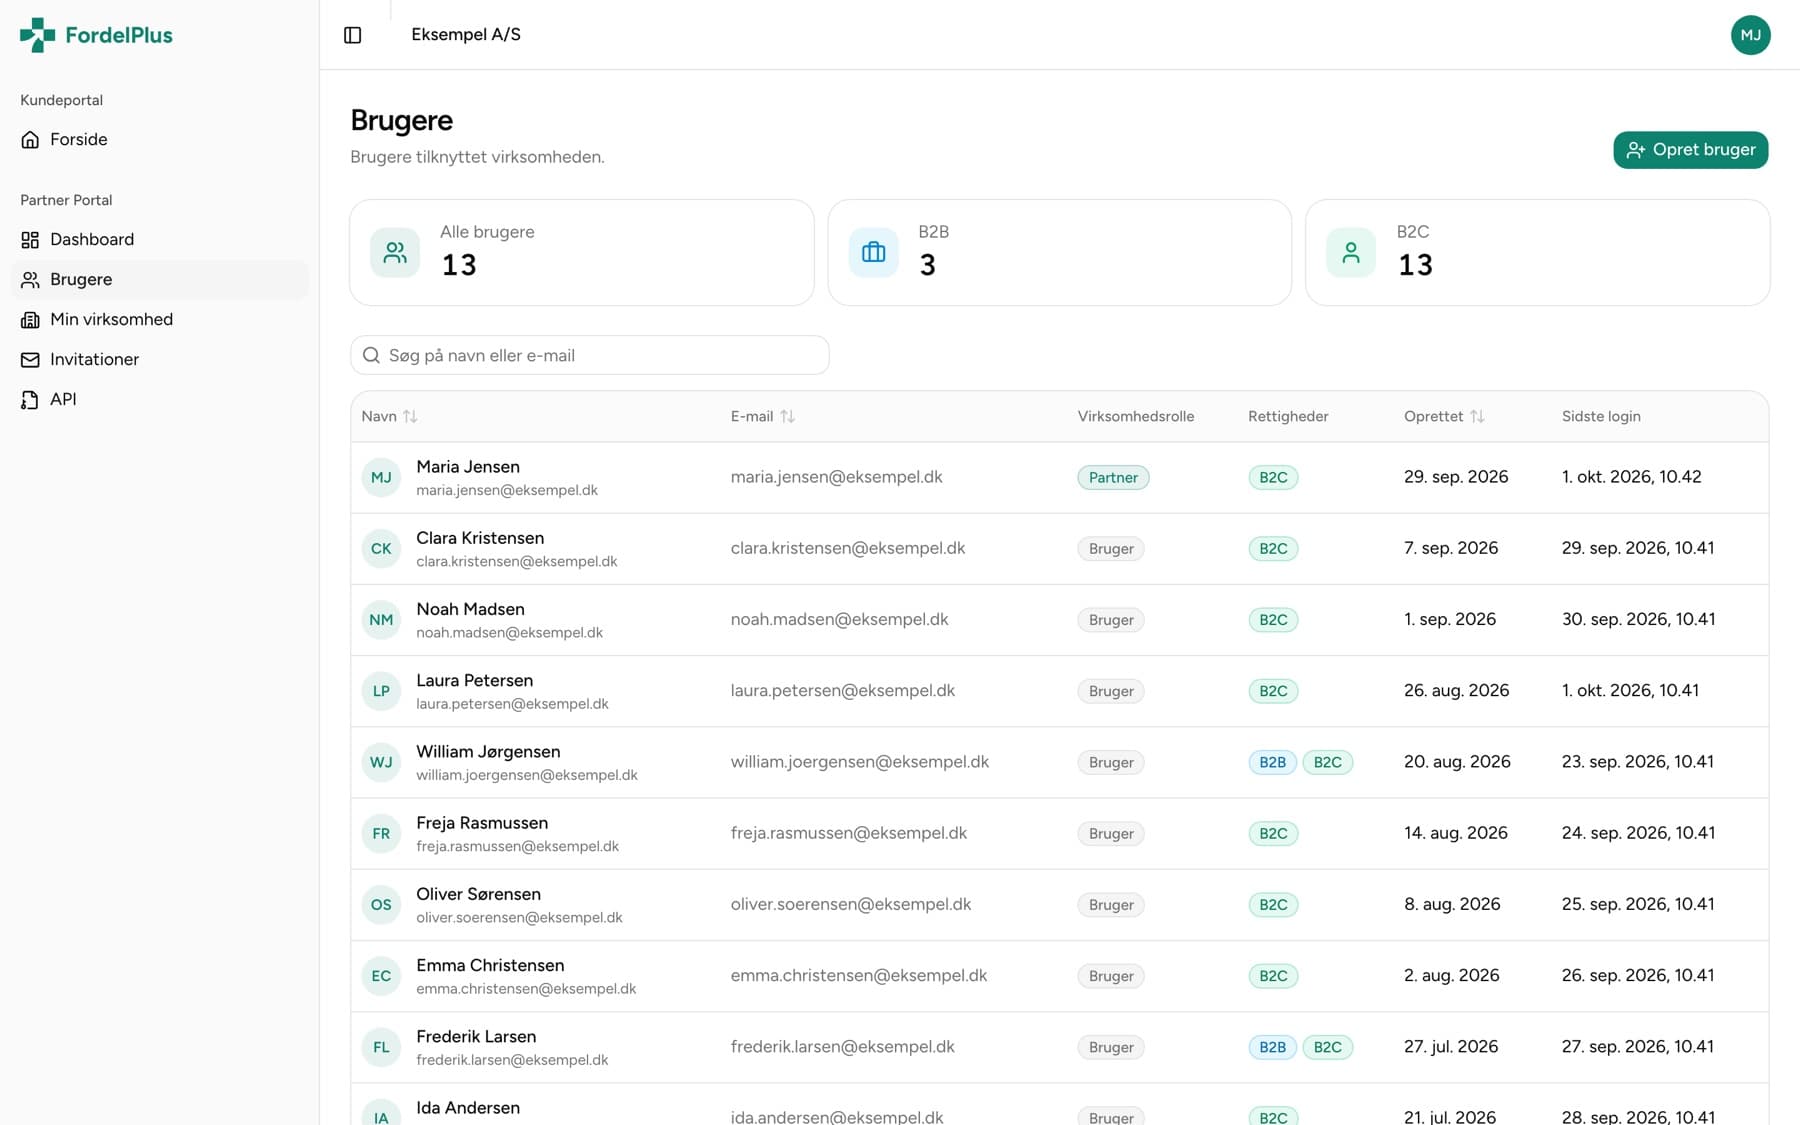The image size is (1800, 1125).
Task: Open Maria Jensen's user name
Action: (x=468, y=467)
